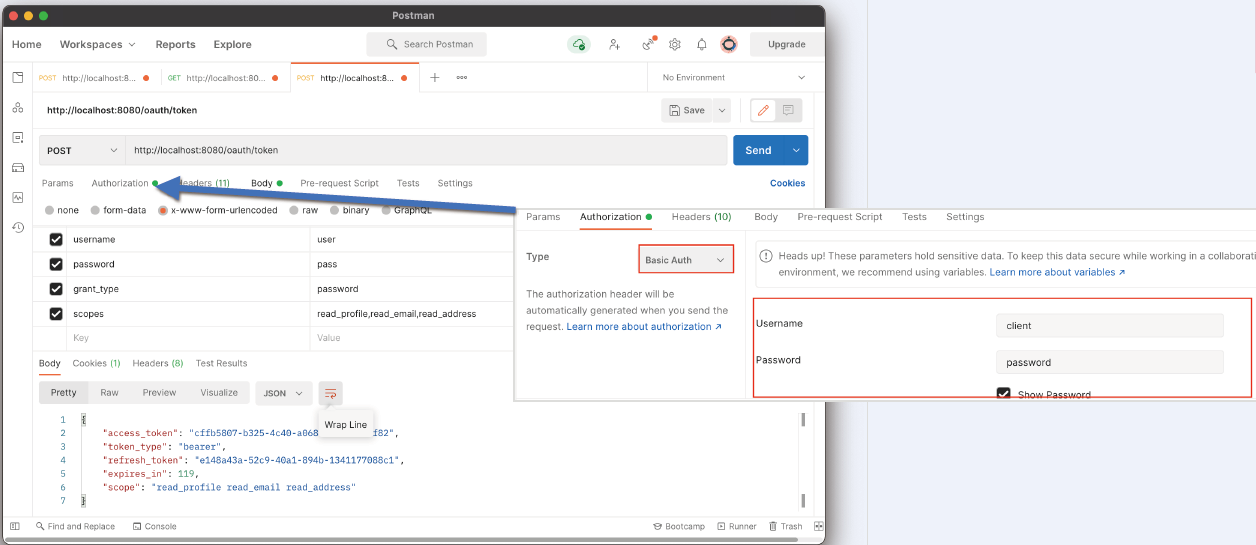Click the satellite capture requests icon
The width and height of the screenshot is (1256, 545).
[x=648, y=44]
